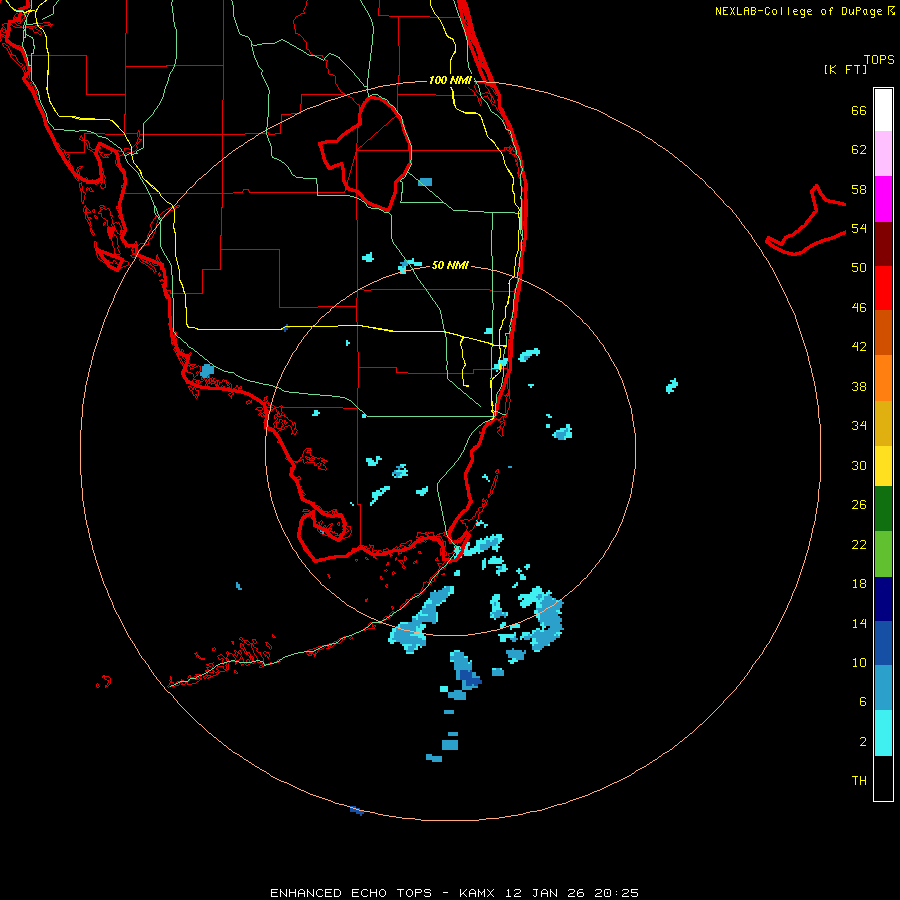Click the medium blue legend swatch
Image resolution: width=900 pixels, height=900 pixels.
[x=883, y=643]
